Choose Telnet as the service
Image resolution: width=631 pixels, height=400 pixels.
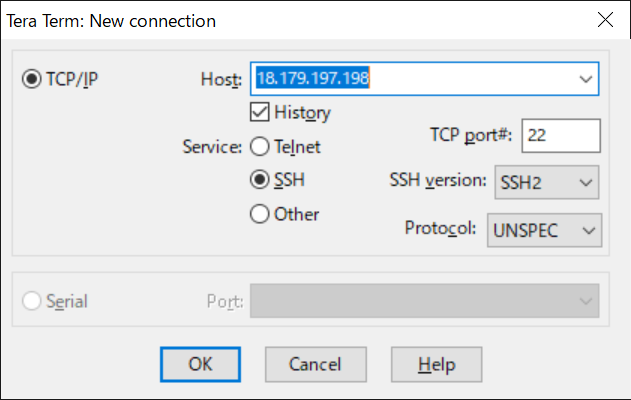click(260, 146)
